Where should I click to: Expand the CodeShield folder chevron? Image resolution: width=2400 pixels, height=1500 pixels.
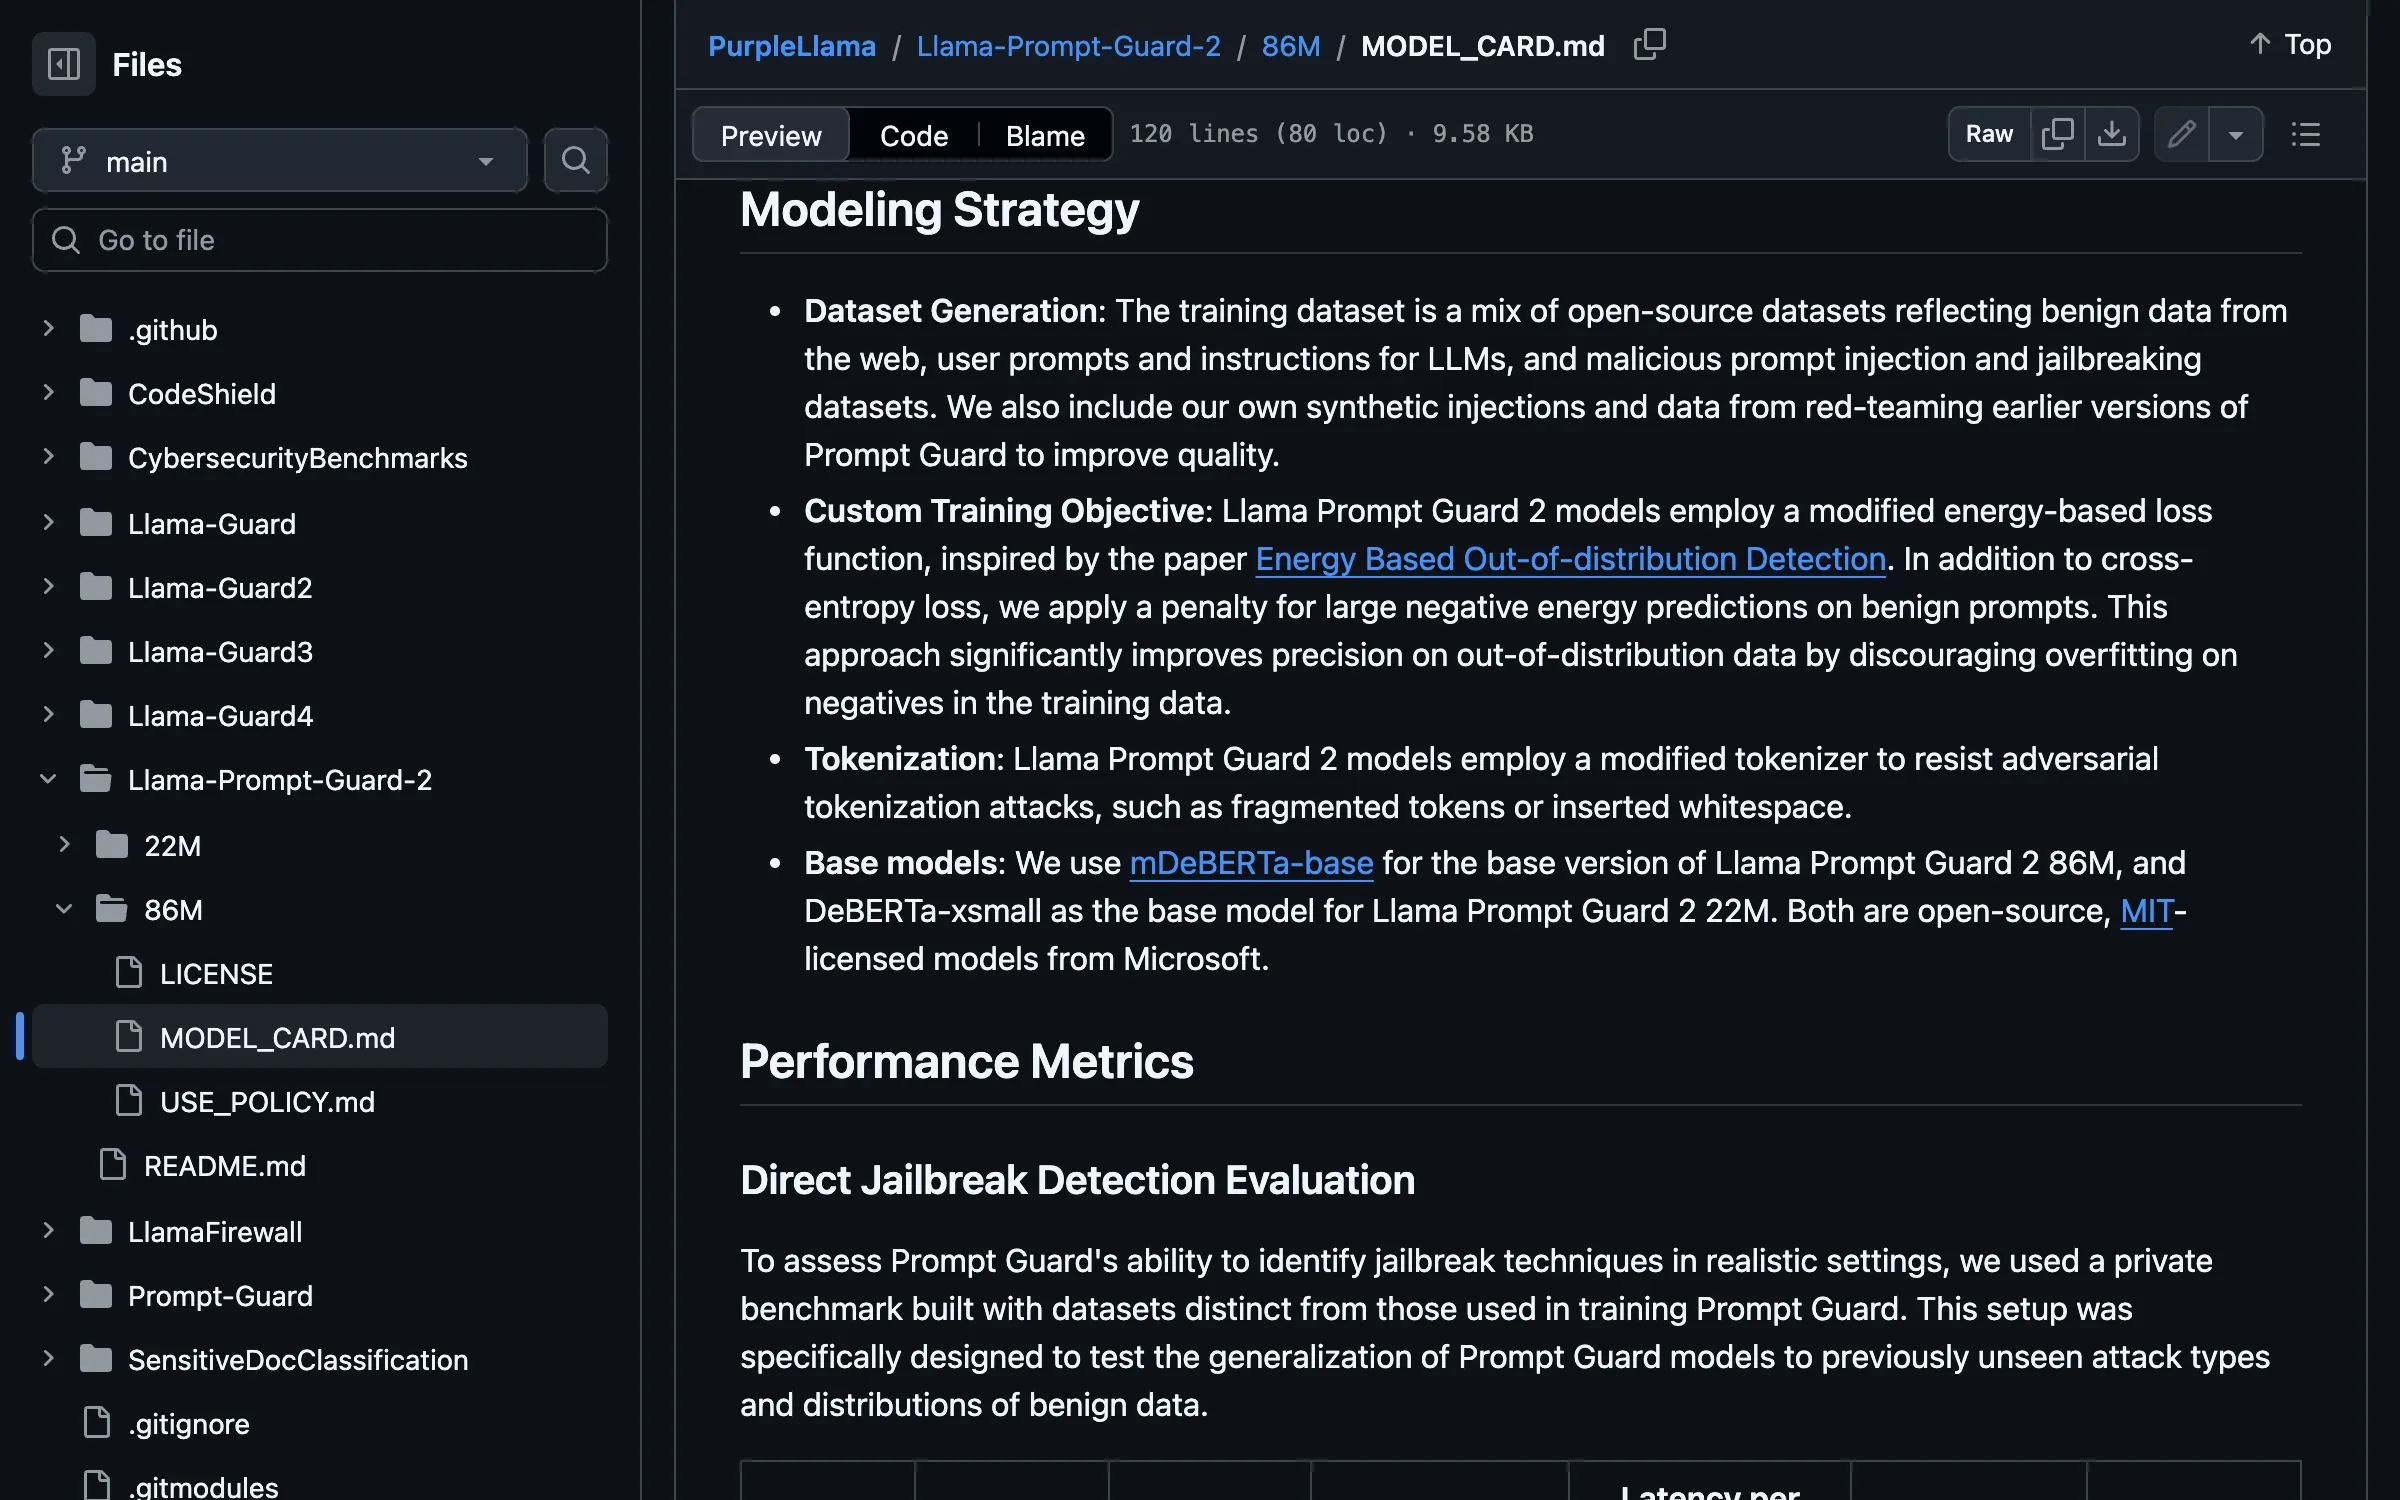48,392
